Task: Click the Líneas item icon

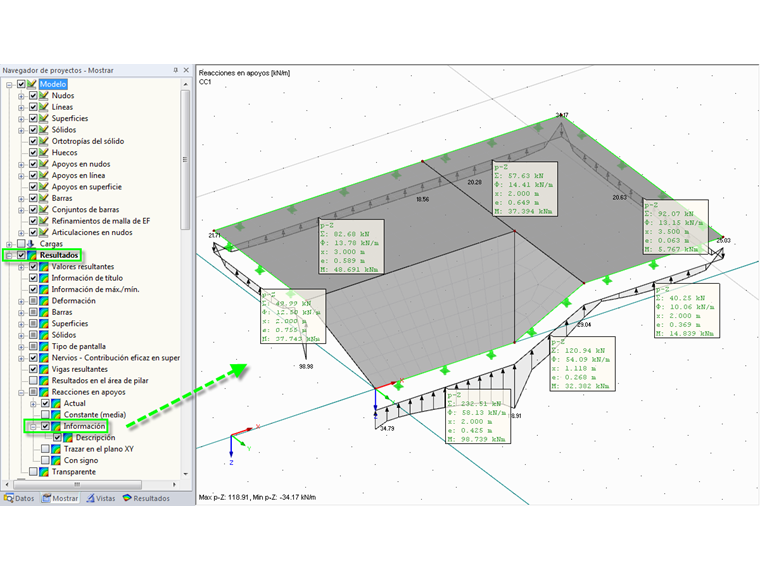Action: pyautogui.click(x=44, y=107)
